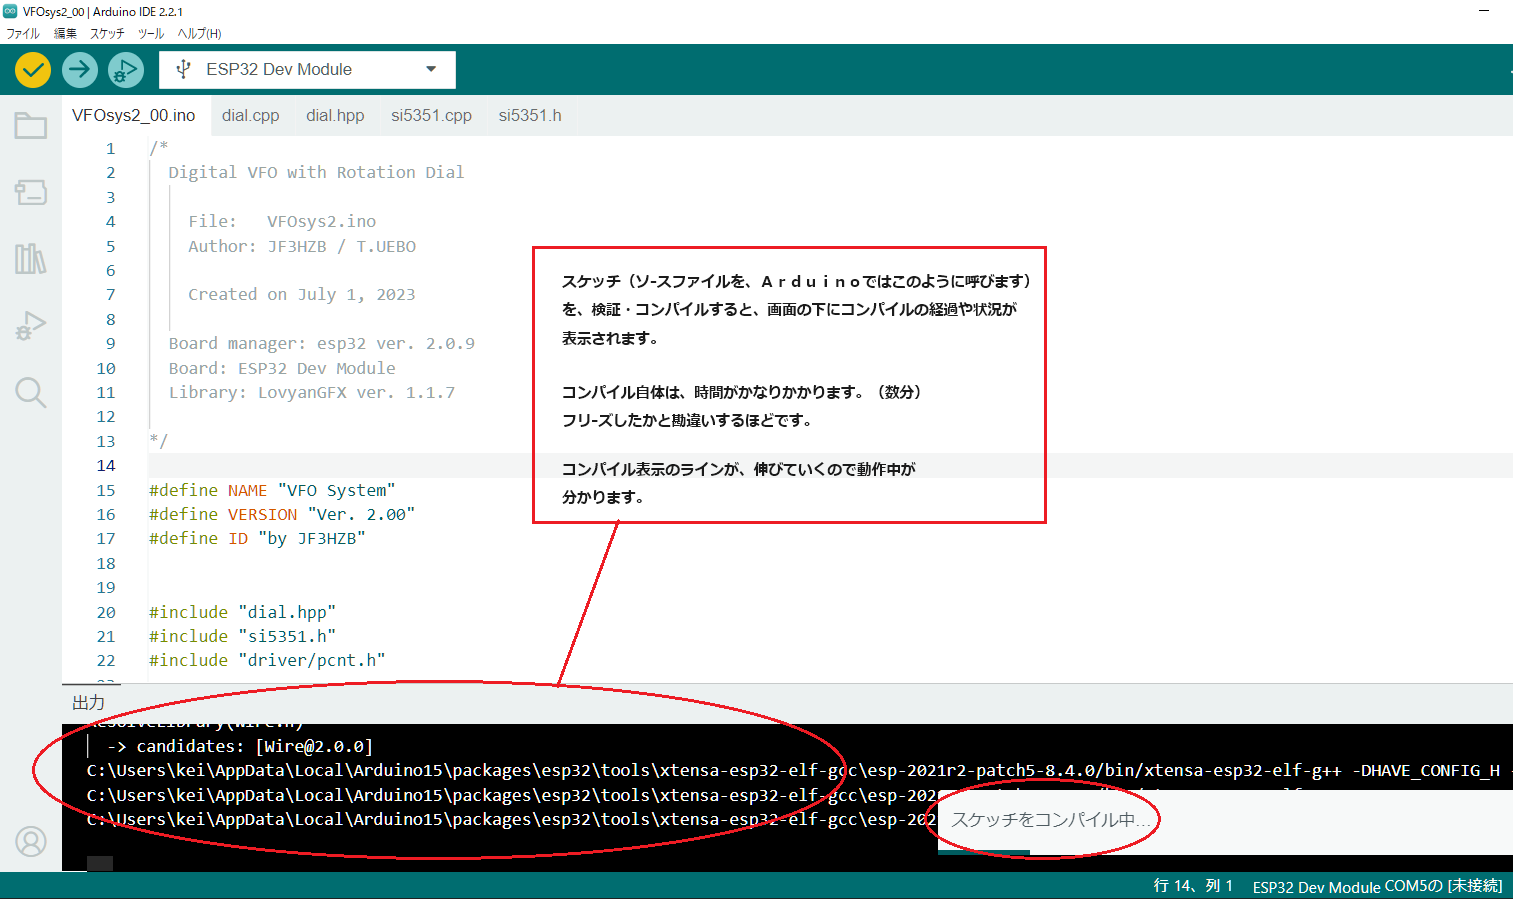Switch to the dial.hpp tab
Viewport: 1513px width, 899px height.
(x=335, y=115)
